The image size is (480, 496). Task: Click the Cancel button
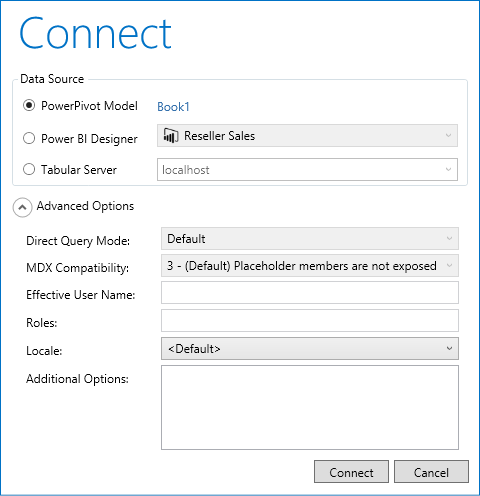click(x=431, y=472)
